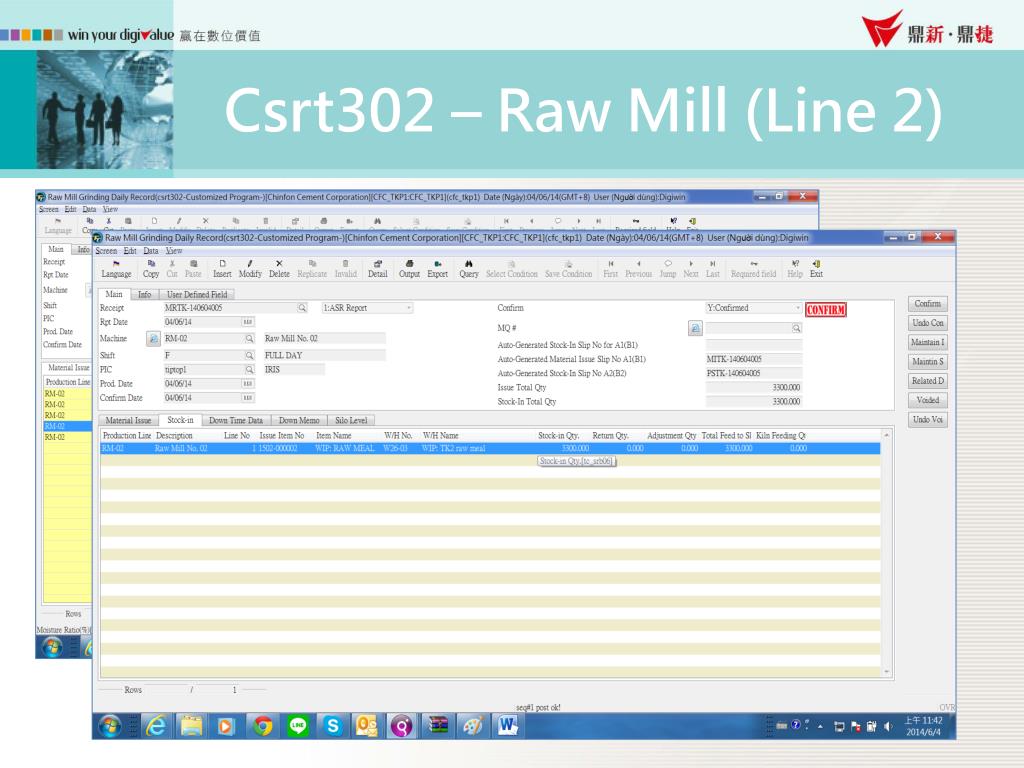Select the Silo Level tab
Image resolution: width=1024 pixels, height=768 pixels.
pos(351,421)
